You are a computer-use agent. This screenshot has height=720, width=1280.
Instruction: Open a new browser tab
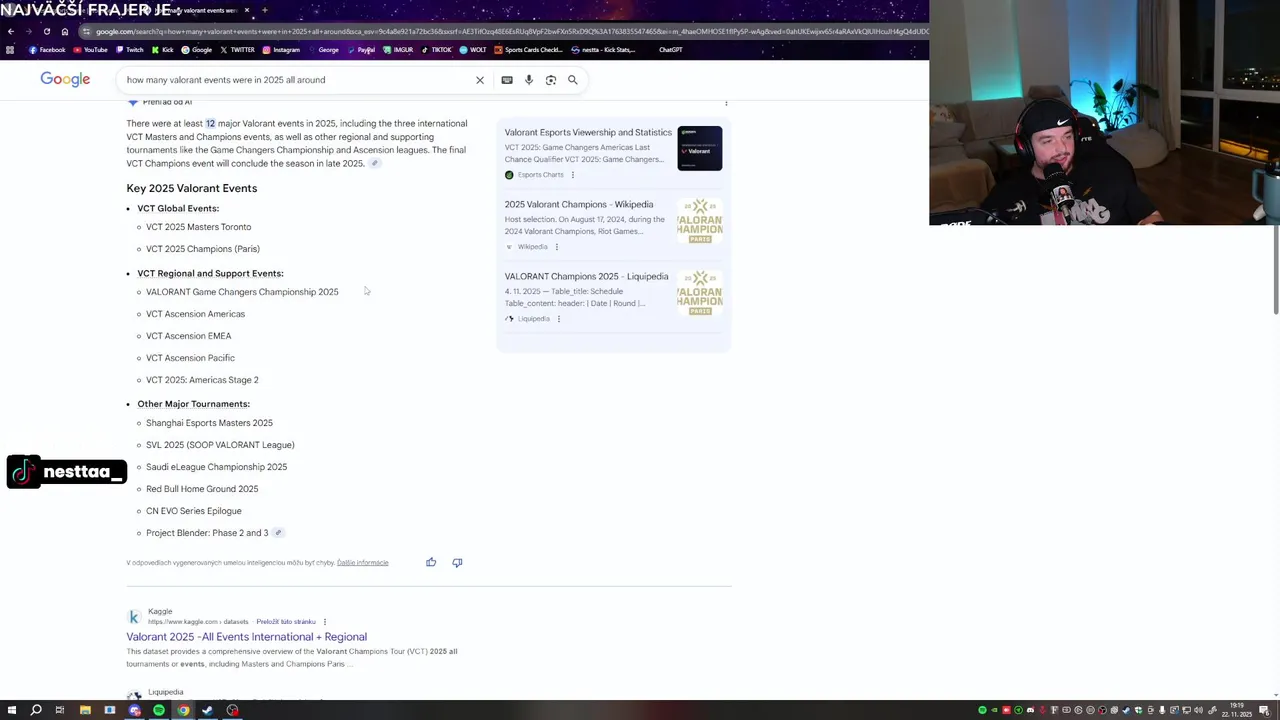264,10
